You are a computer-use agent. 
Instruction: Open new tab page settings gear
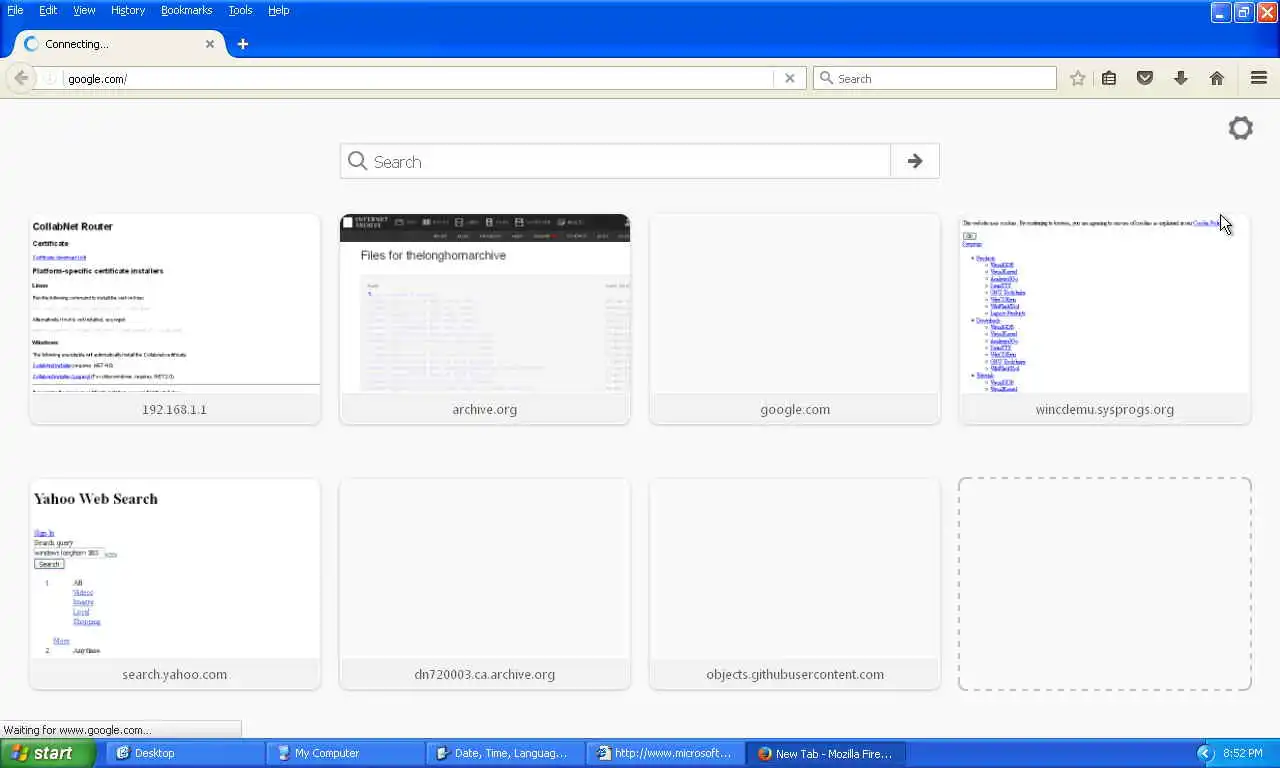1241,128
